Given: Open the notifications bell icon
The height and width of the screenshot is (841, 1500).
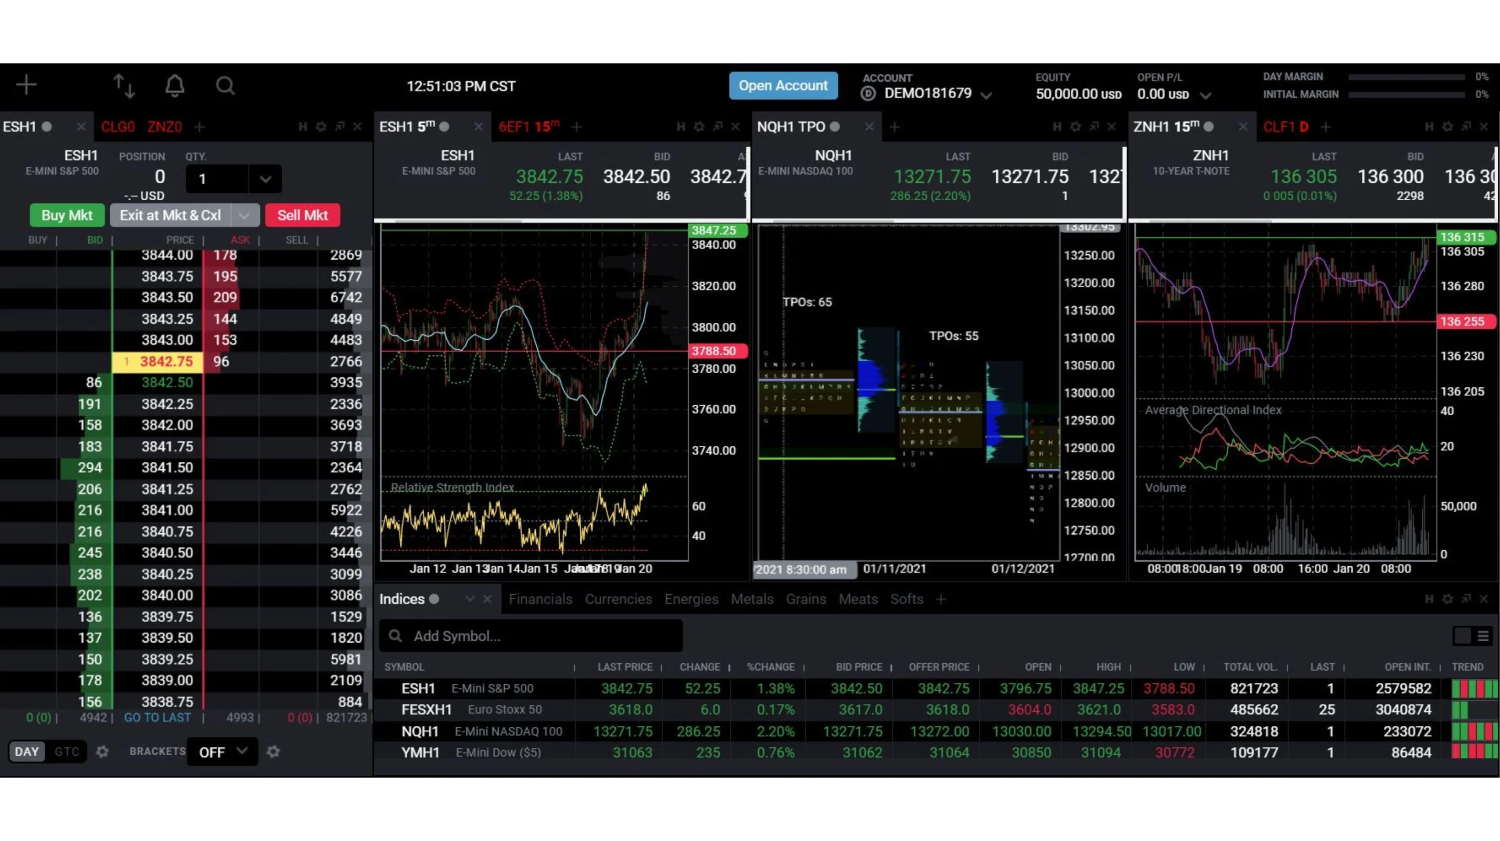Looking at the screenshot, I should 175,86.
